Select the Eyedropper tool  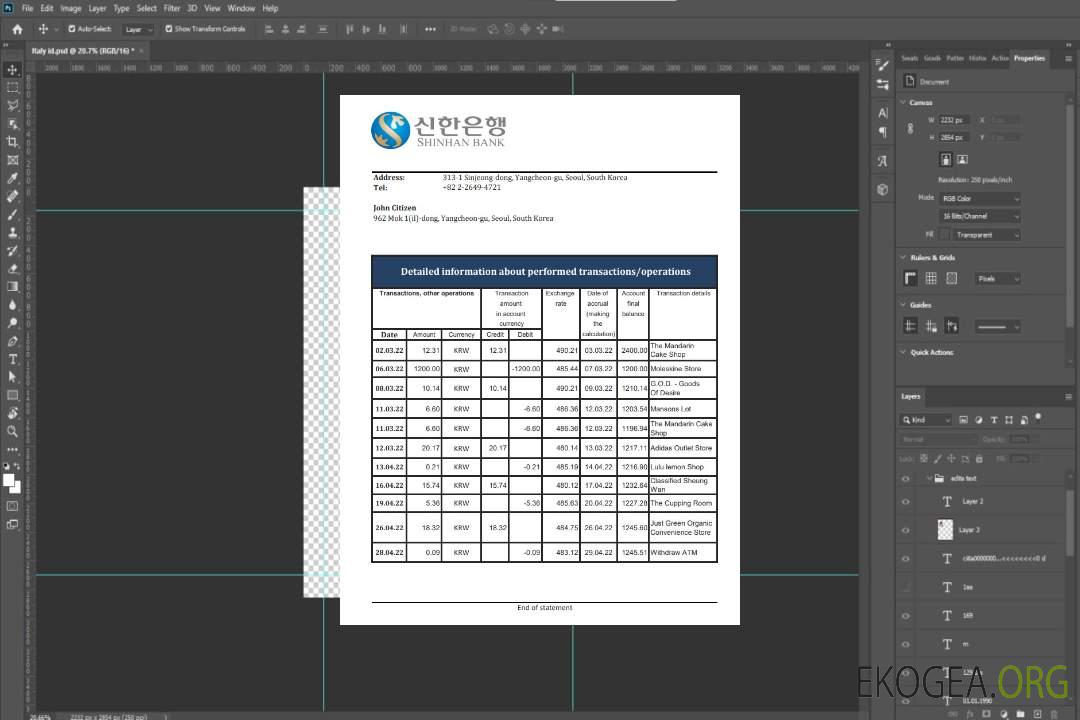12,178
